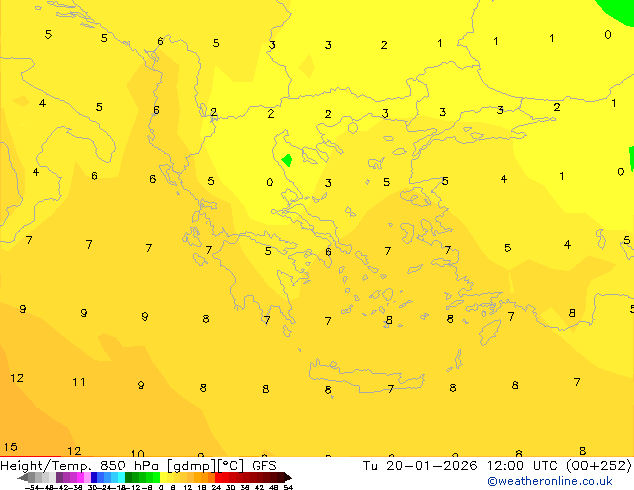Pick the dark purple swatch in the legend
This screenshot has height=490, width=634.
(59, 477)
